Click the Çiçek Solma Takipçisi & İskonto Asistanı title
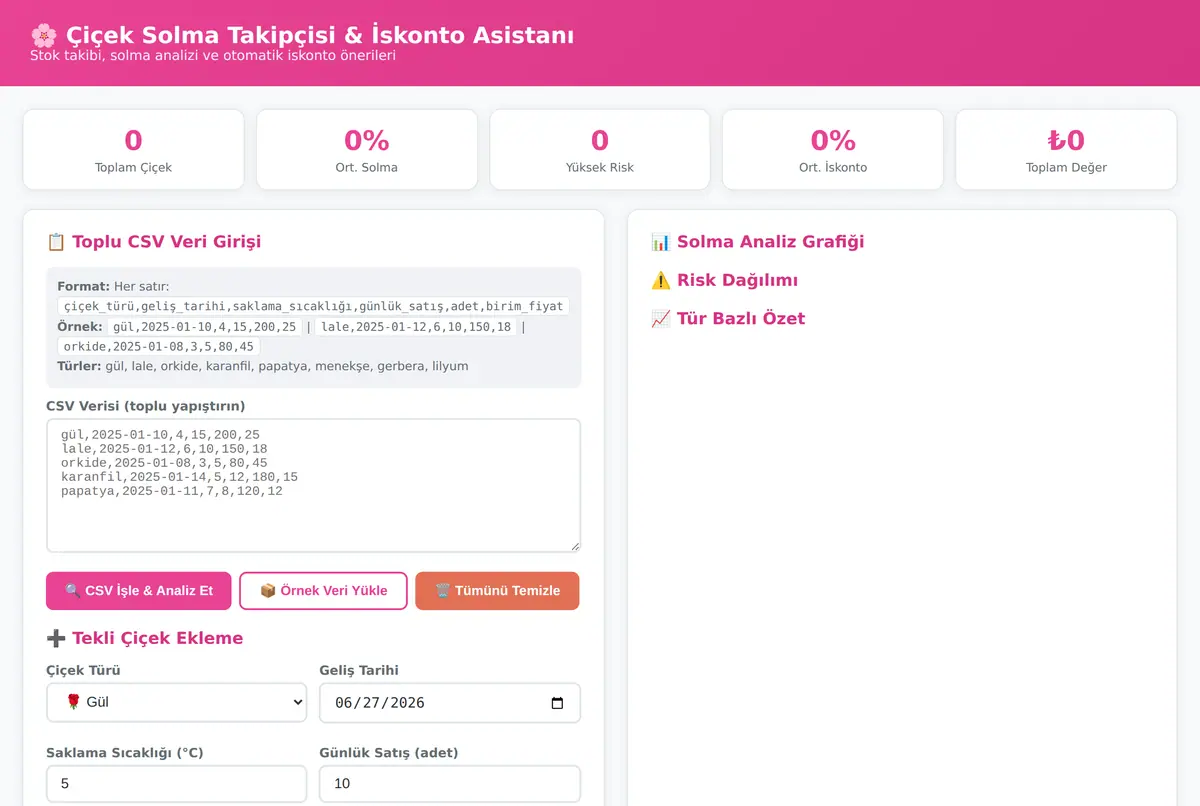The width and height of the screenshot is (1200, 806). pyautogui.click(x=320, y=35)
